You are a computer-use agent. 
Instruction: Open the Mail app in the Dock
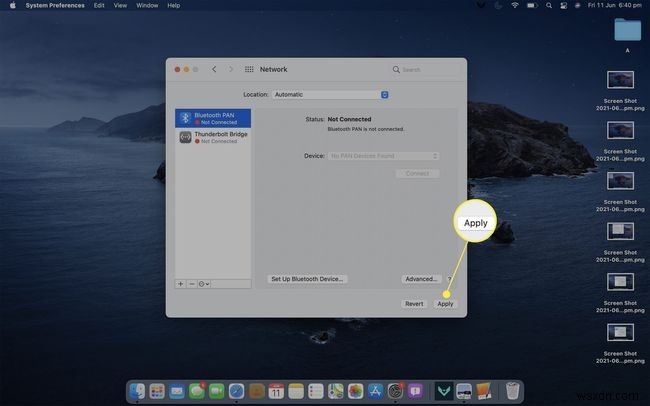point(177,391)
